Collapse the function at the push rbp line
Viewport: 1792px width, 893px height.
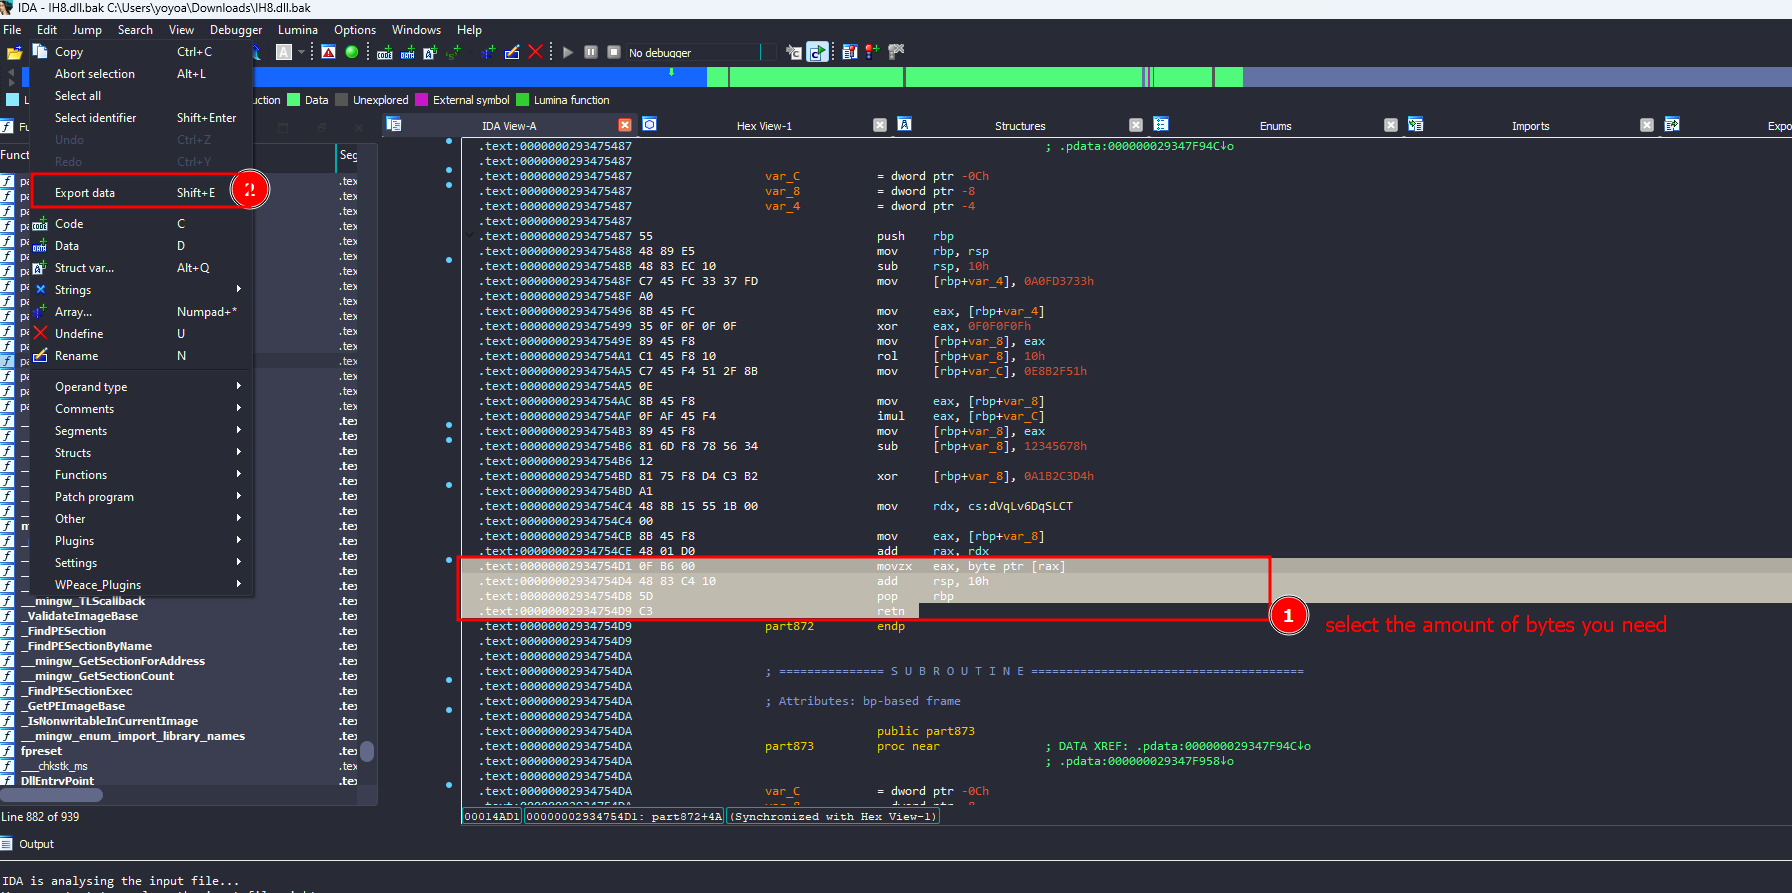[x=469, y=236]
